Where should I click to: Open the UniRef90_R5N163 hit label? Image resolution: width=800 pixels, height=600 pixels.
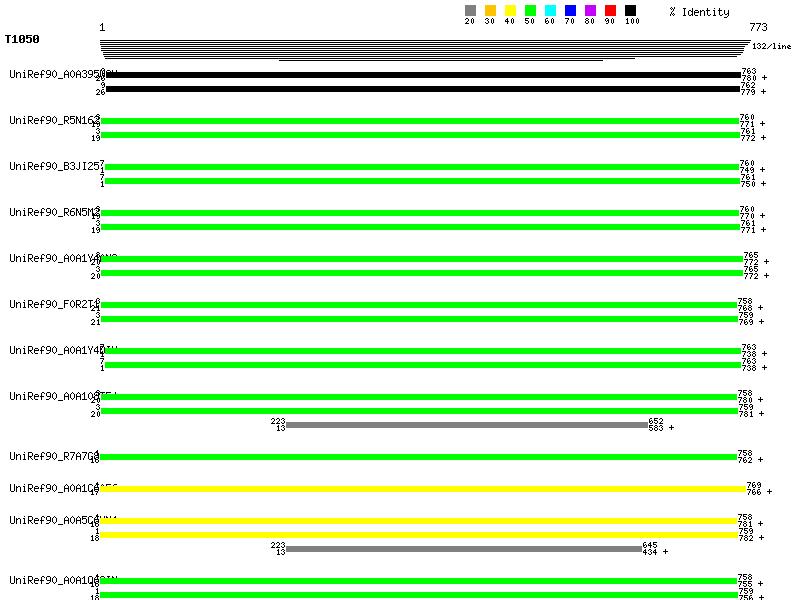(x=54, y=120)
